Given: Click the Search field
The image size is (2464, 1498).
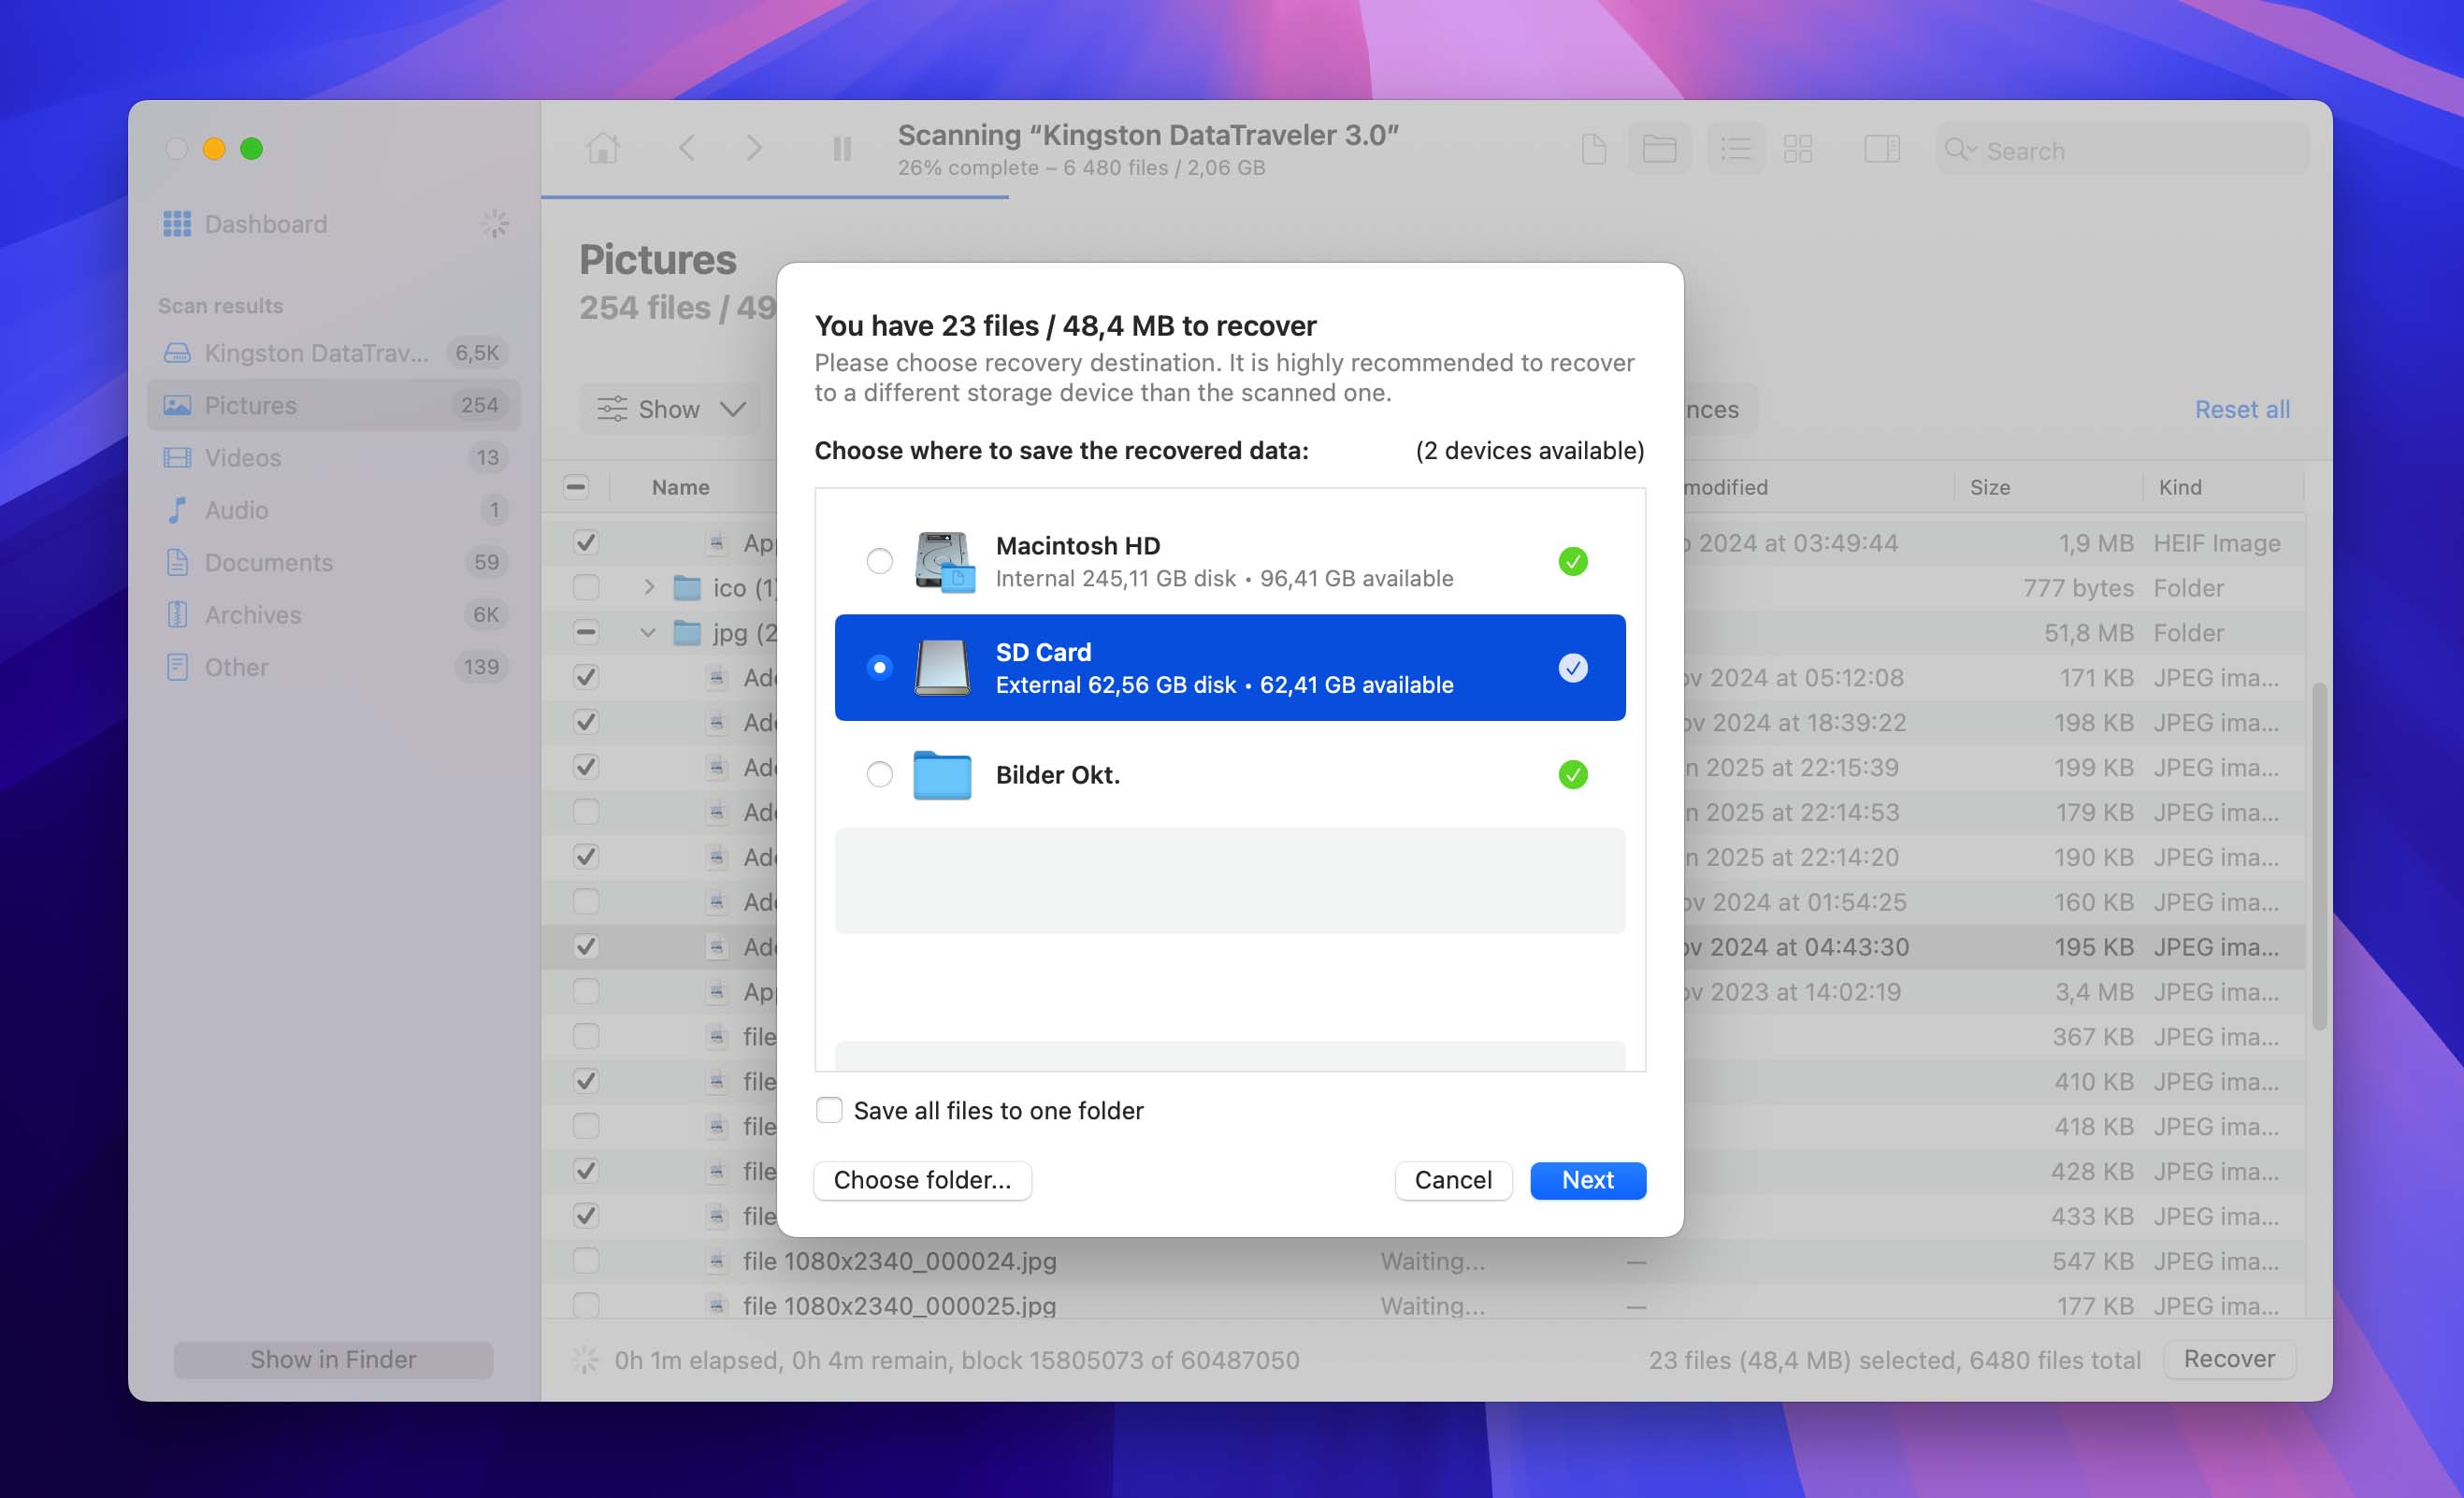Looking at the screenshot, I should coord(2121,150).
